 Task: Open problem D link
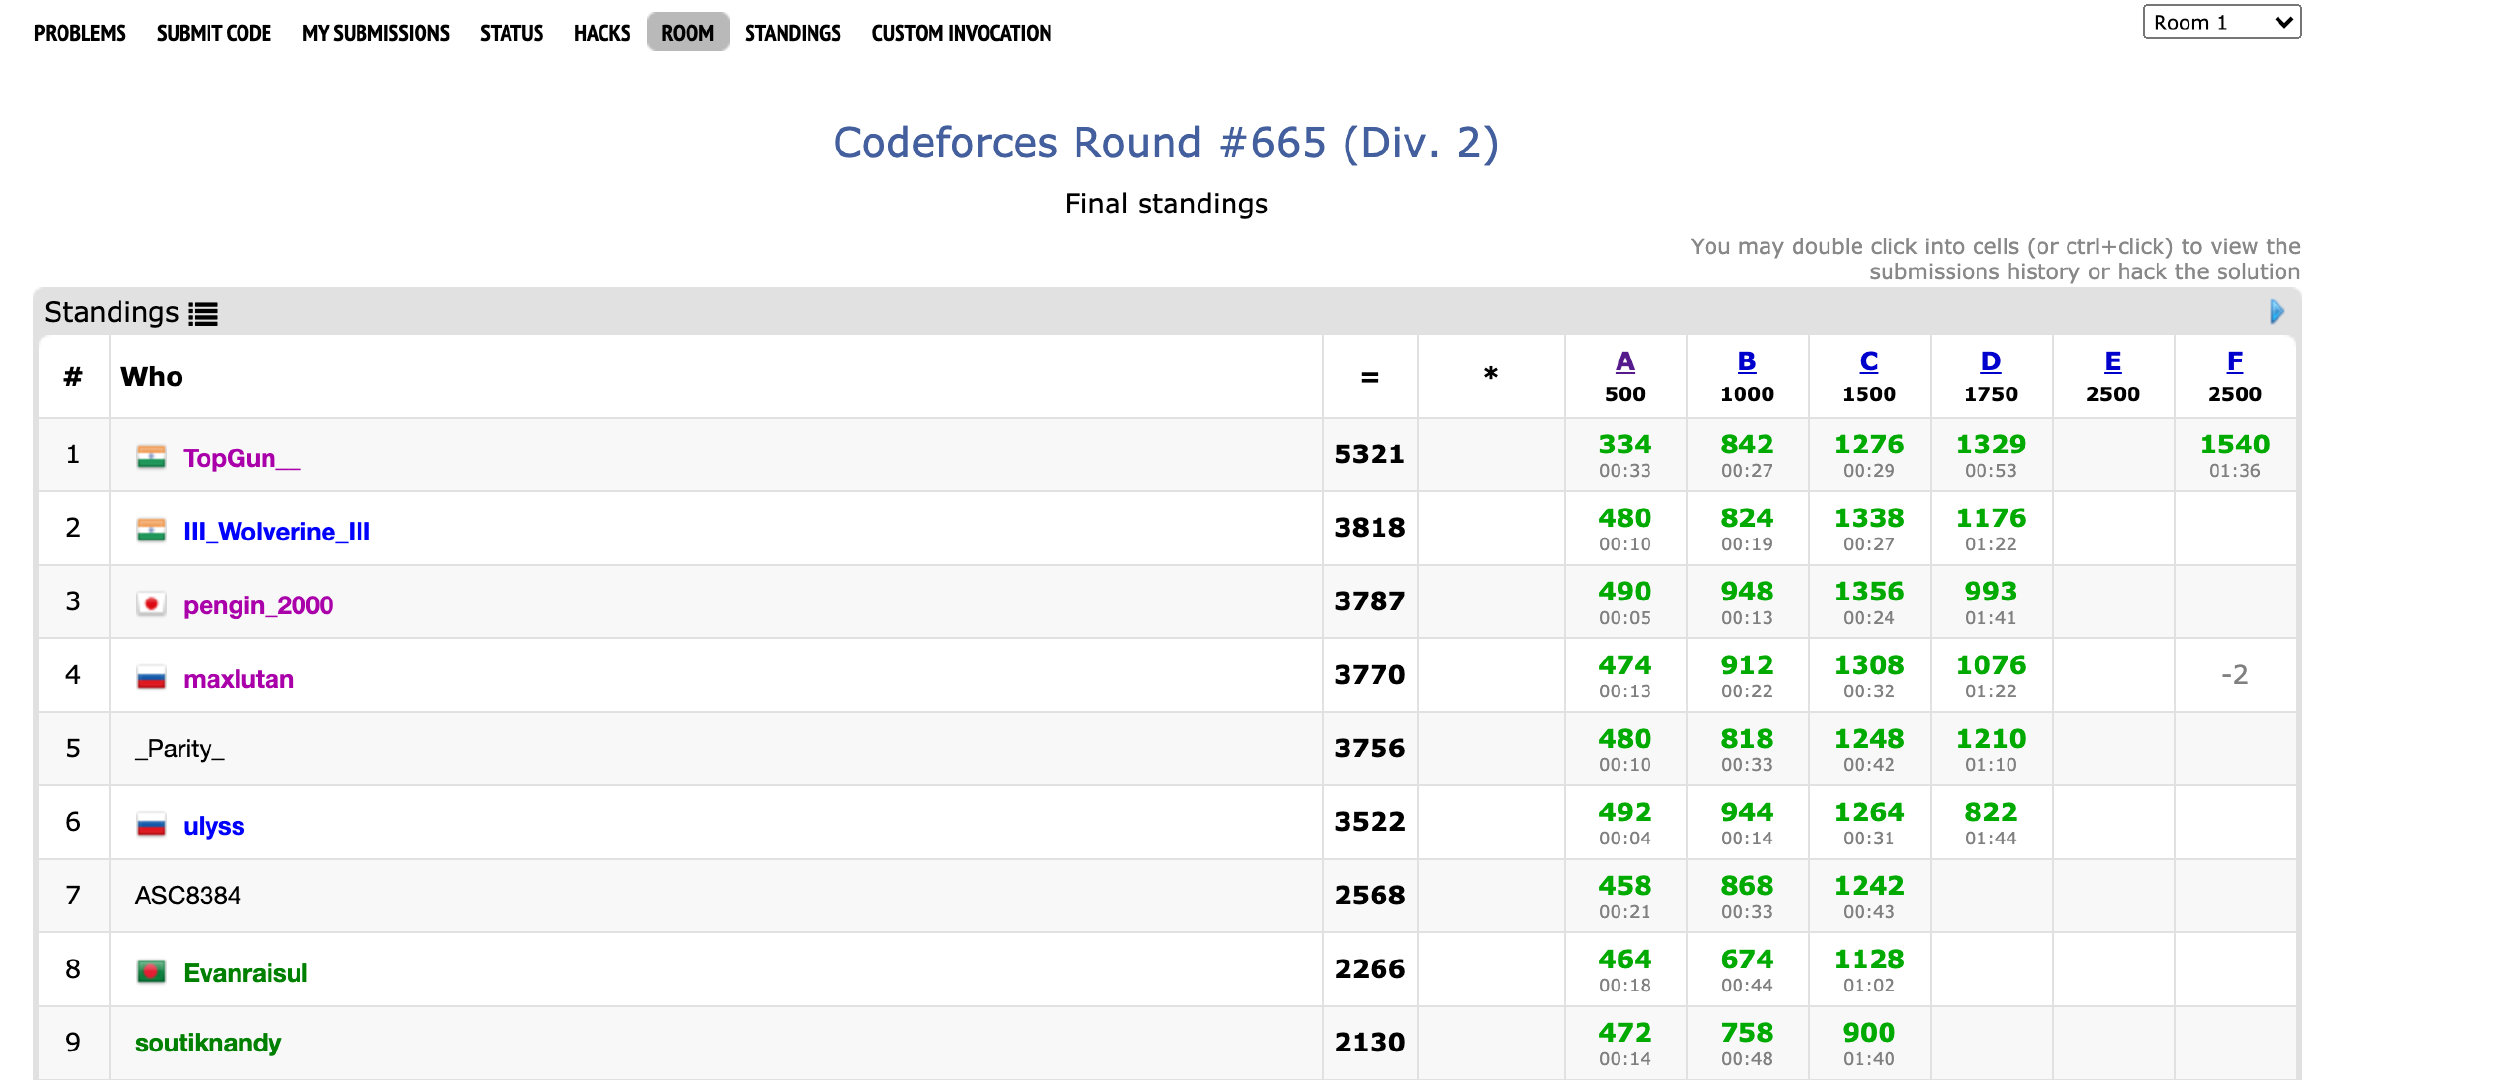tap(1991, 361)
